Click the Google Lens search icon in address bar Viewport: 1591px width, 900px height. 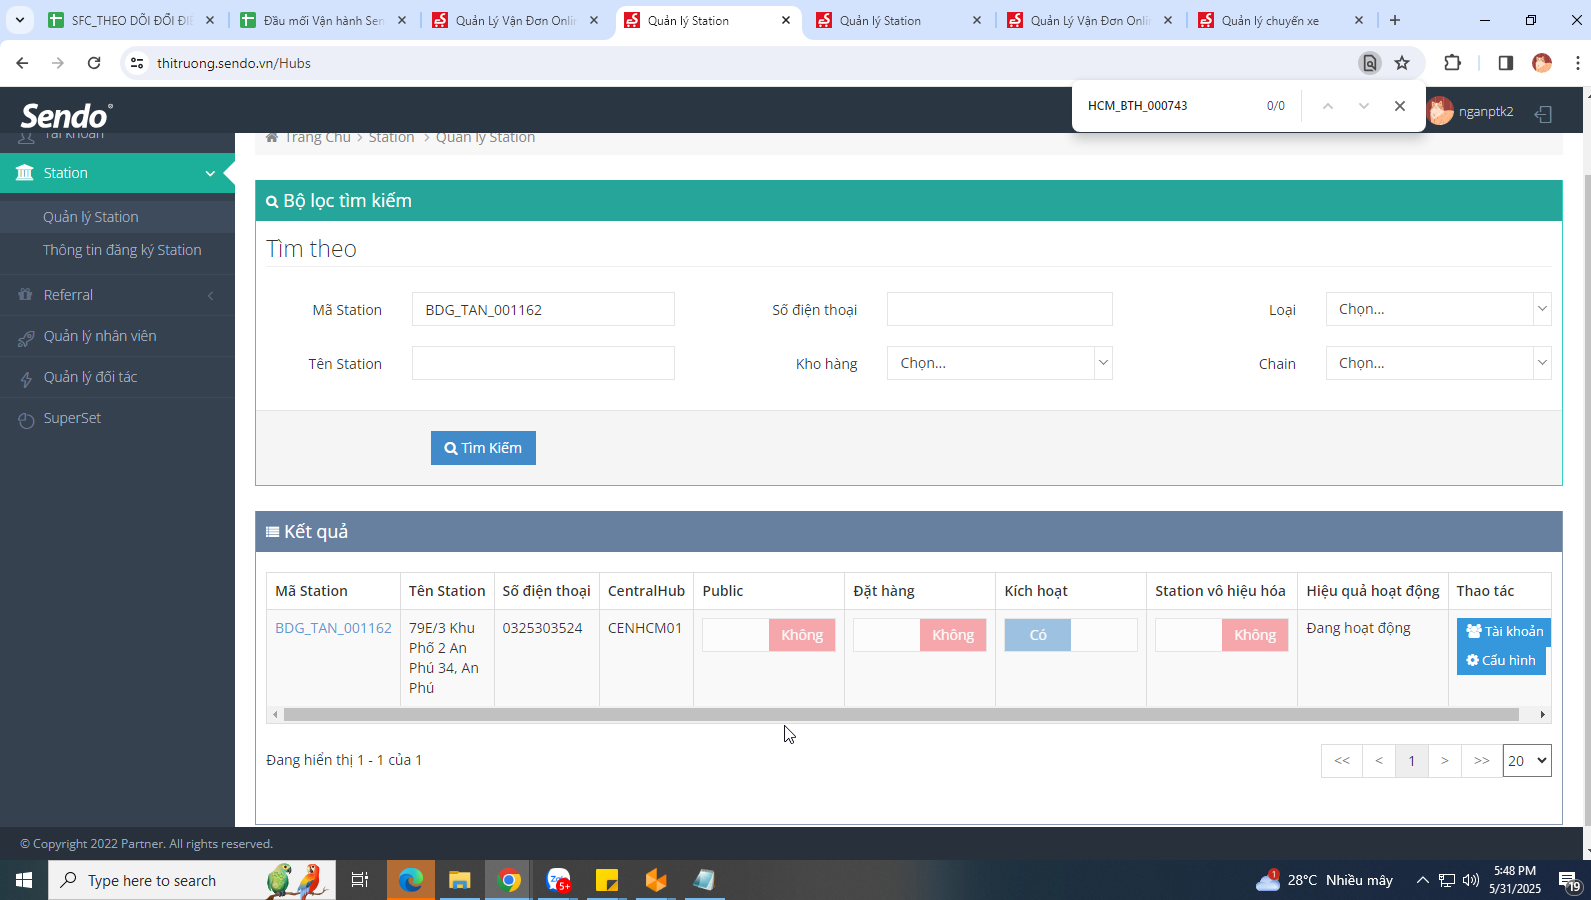(1370, 63)
